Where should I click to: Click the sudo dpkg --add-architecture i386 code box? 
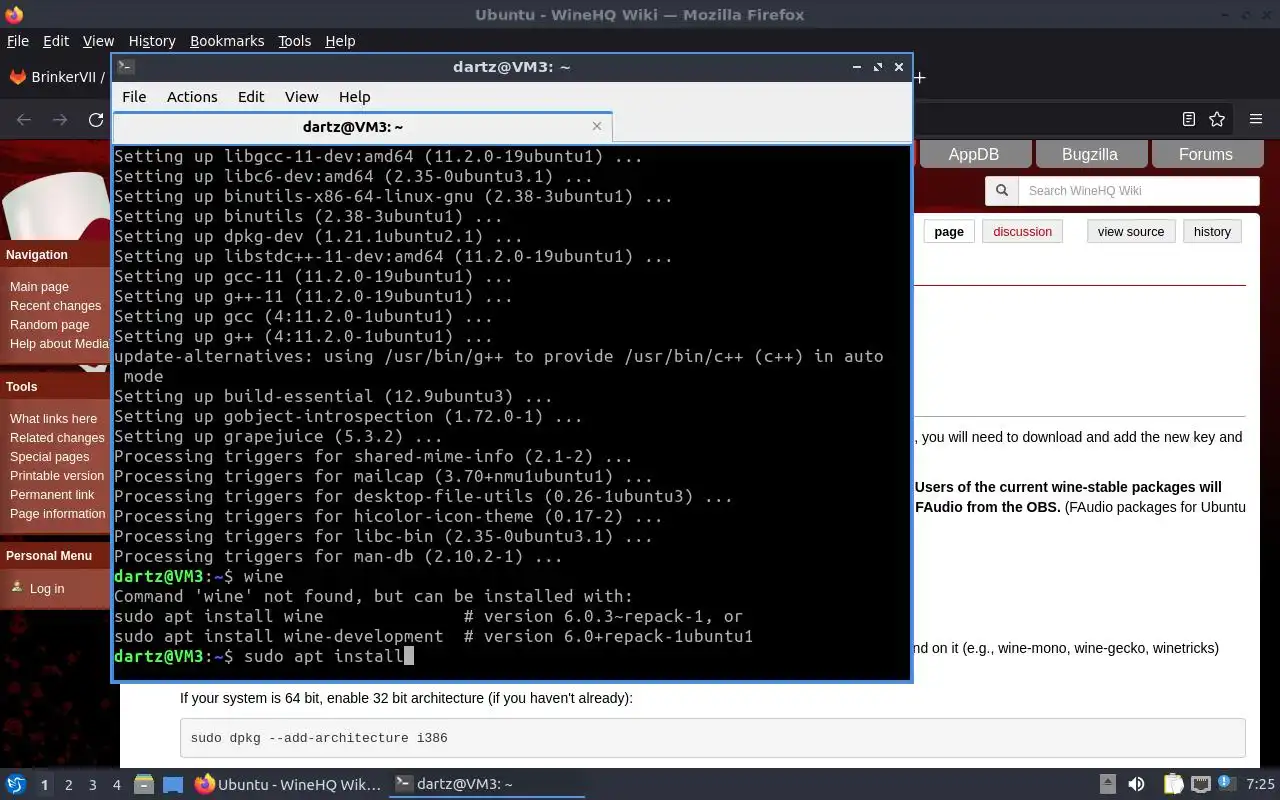click(x=712, y=738)
